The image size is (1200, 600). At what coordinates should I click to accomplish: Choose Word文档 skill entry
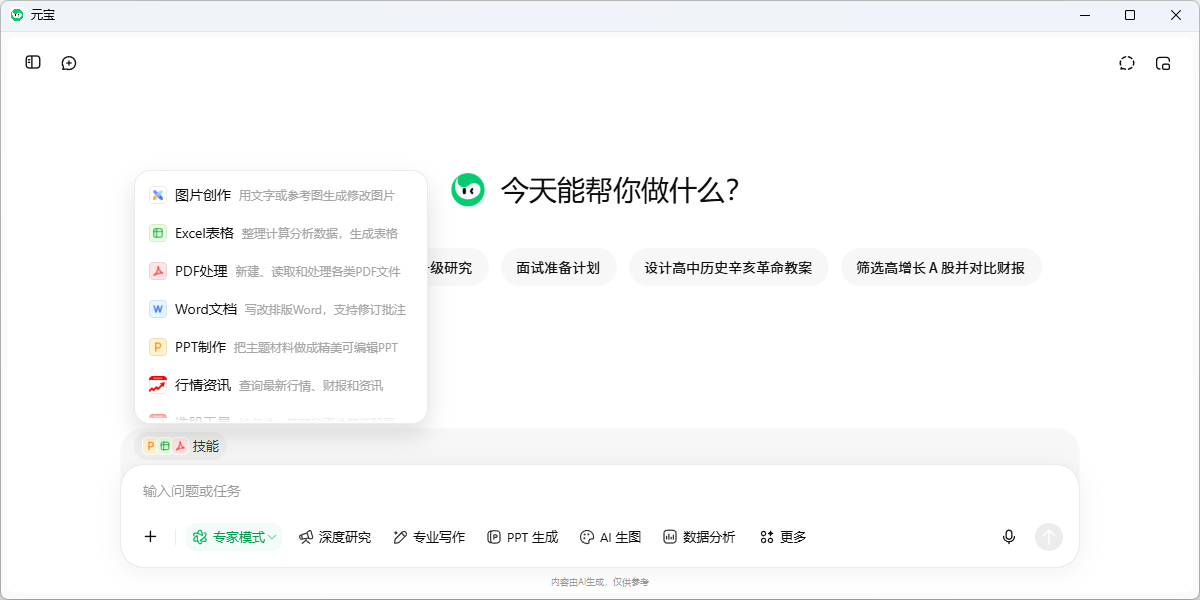[x=281, y=309]
